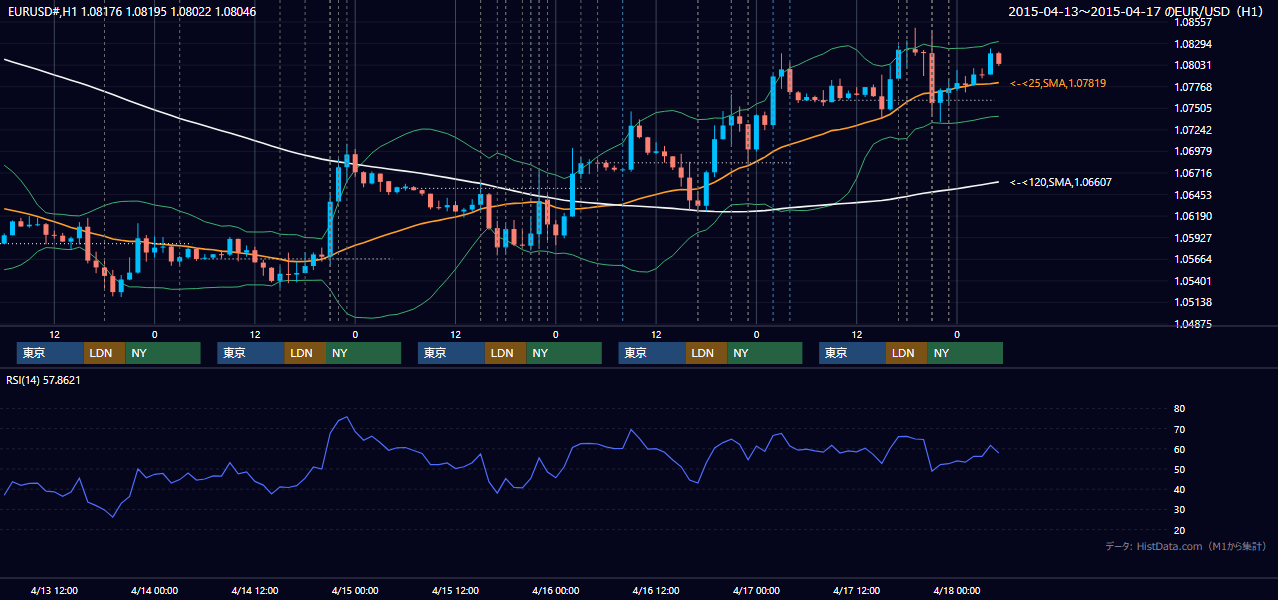Image resolution: width=1278 pixels, height=600 pixels.
Task: Click RSI axis level 20
Action: click(x=1179, y=530)
